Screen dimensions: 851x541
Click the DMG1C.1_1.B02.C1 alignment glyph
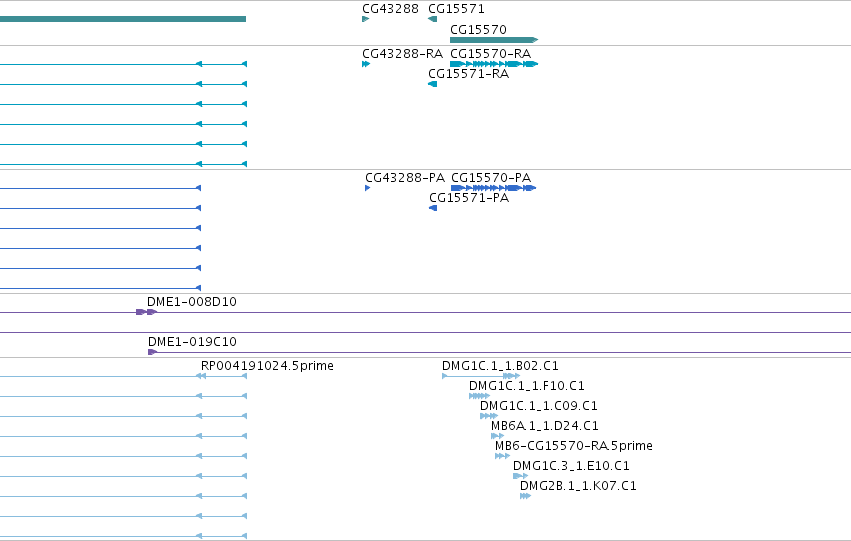pos(481,376)
